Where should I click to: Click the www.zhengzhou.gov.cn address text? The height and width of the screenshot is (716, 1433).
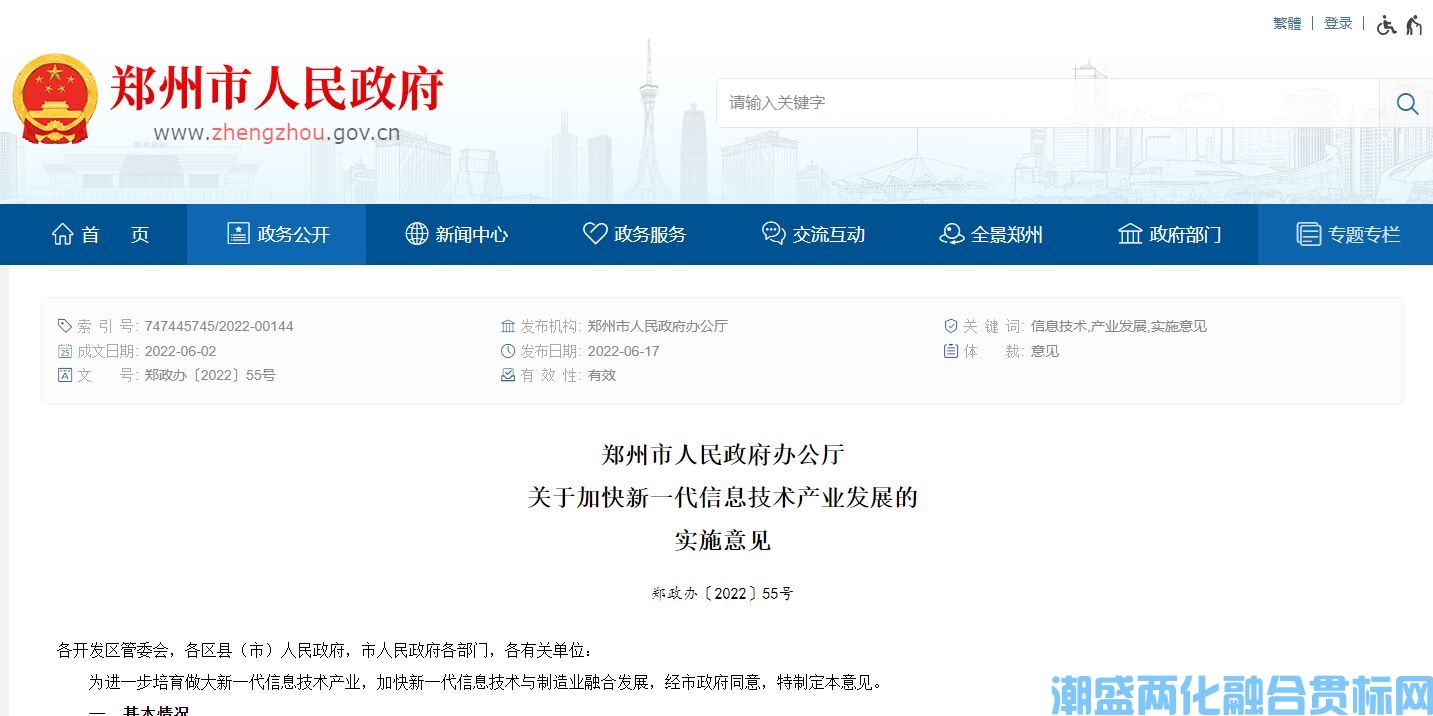tap(277, 133)
